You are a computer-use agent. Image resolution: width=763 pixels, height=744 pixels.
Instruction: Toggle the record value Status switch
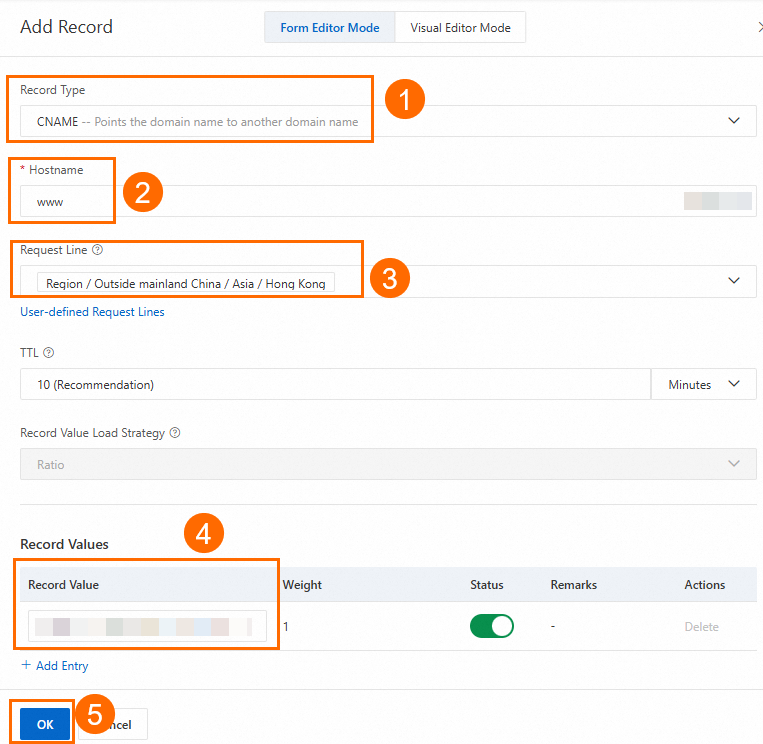pos(491,626)
